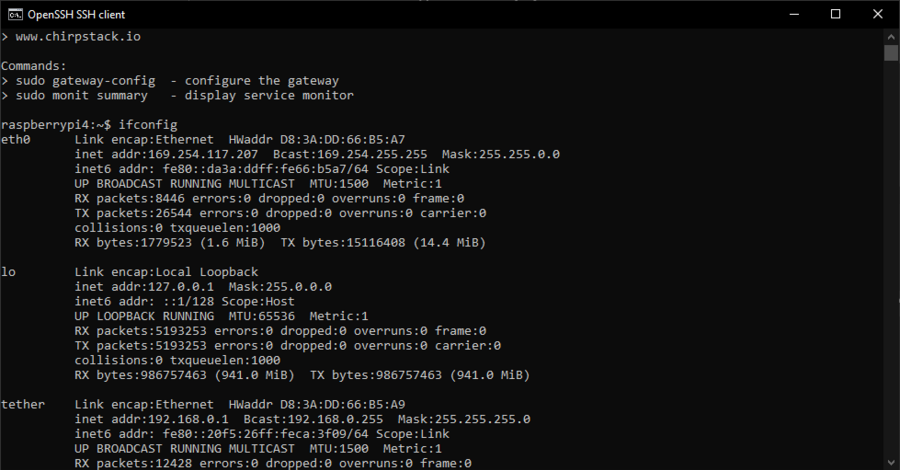Click the eth0 interface name
900x470 pixels.
pyautogui.click(x=15, y=139)
